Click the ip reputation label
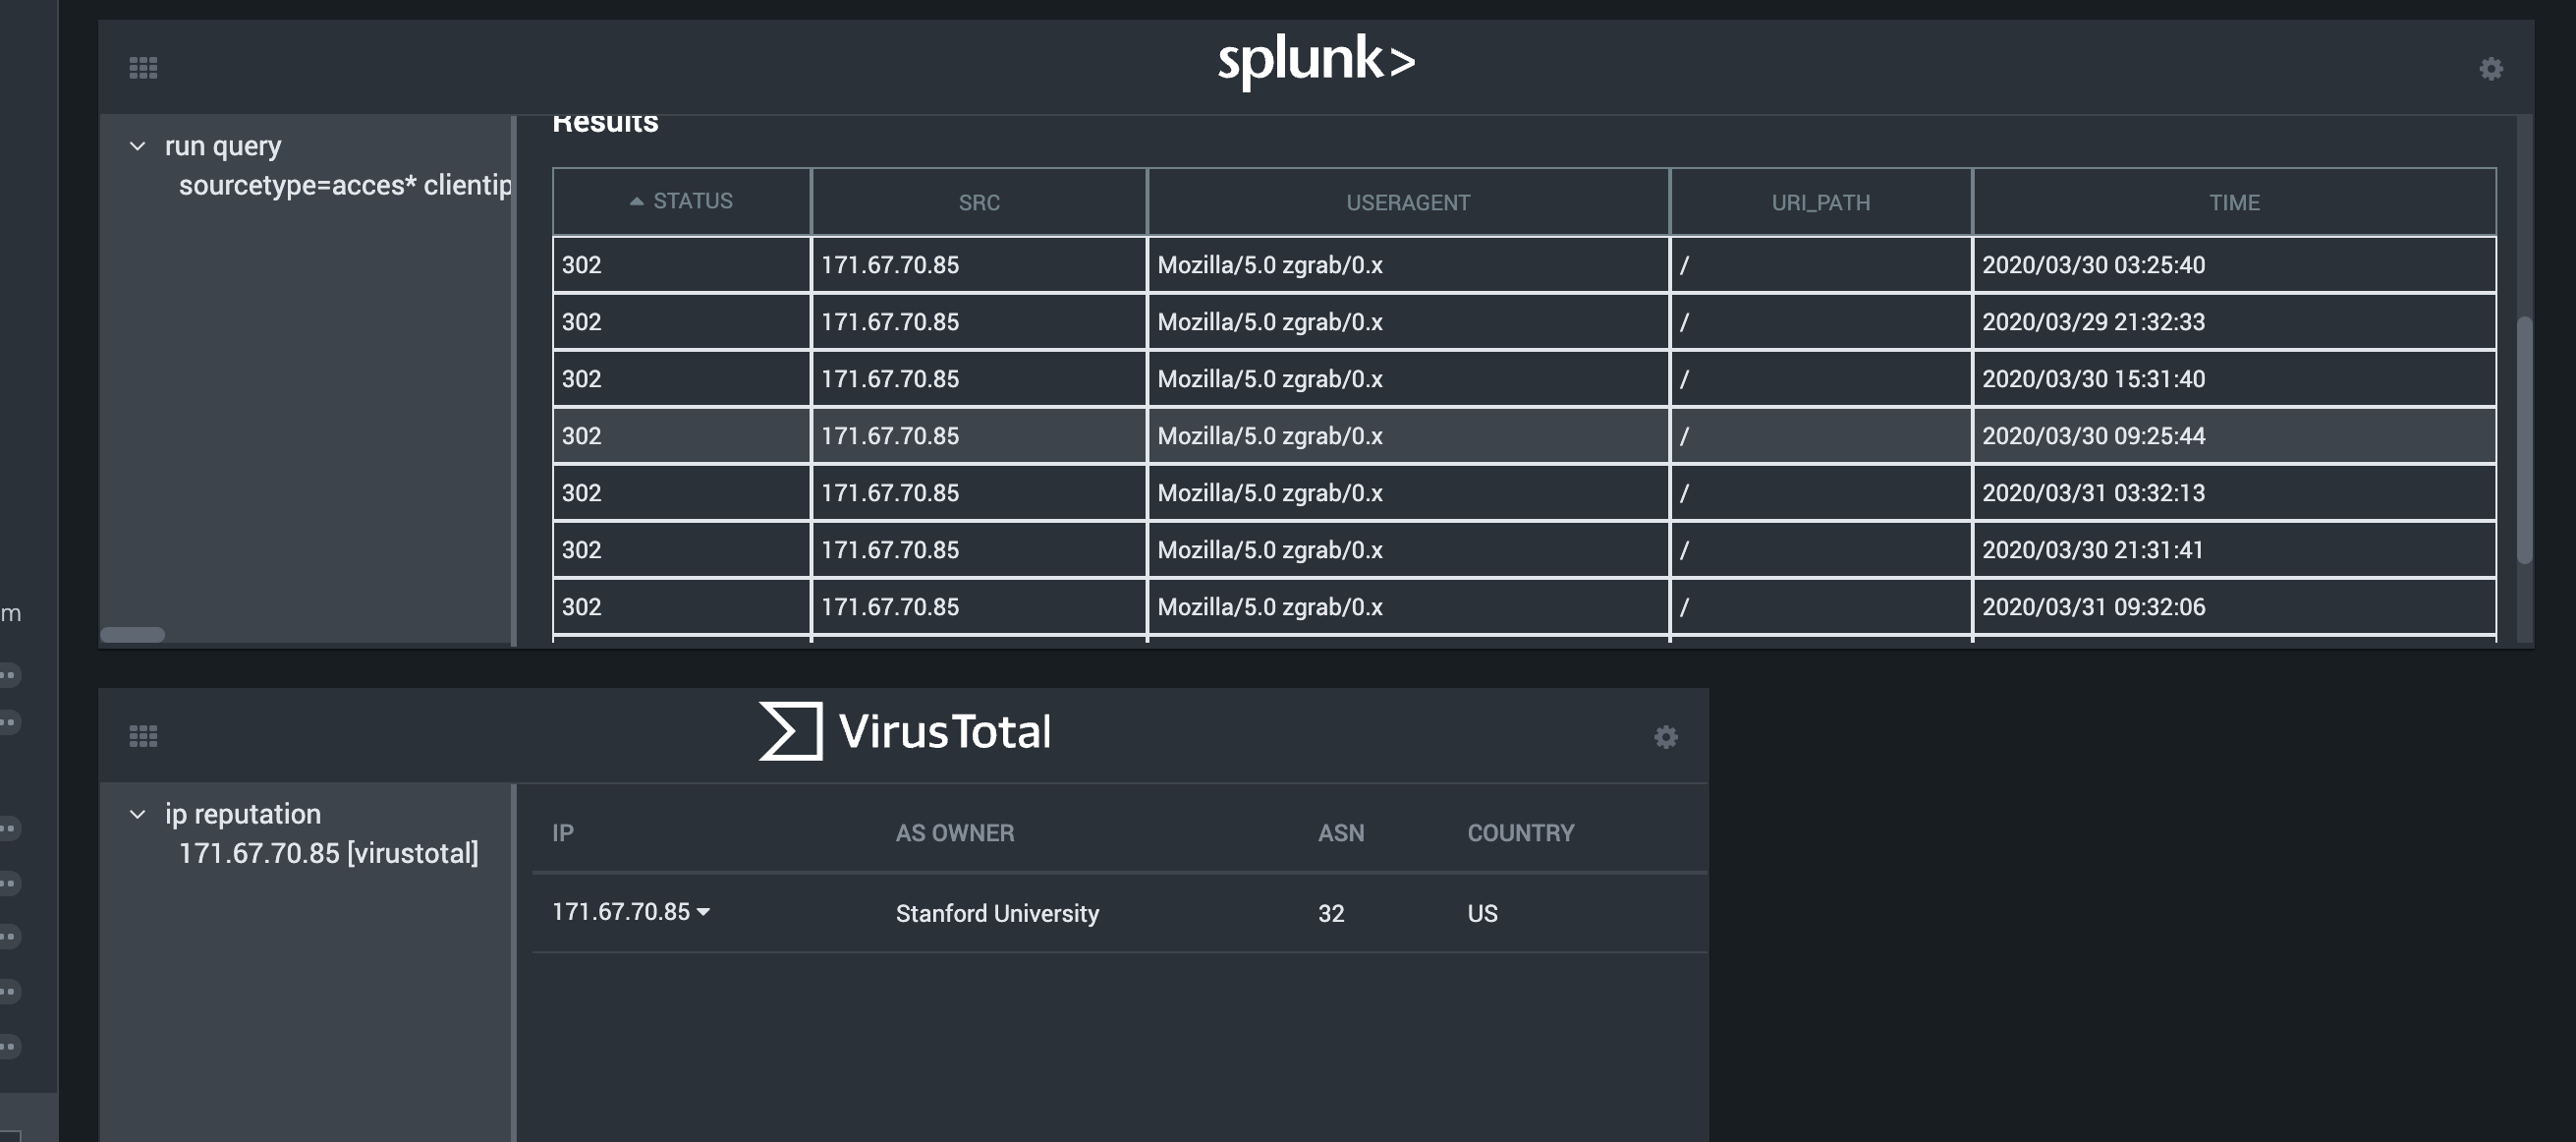The image size is (2576, 1142). [243, 814]
